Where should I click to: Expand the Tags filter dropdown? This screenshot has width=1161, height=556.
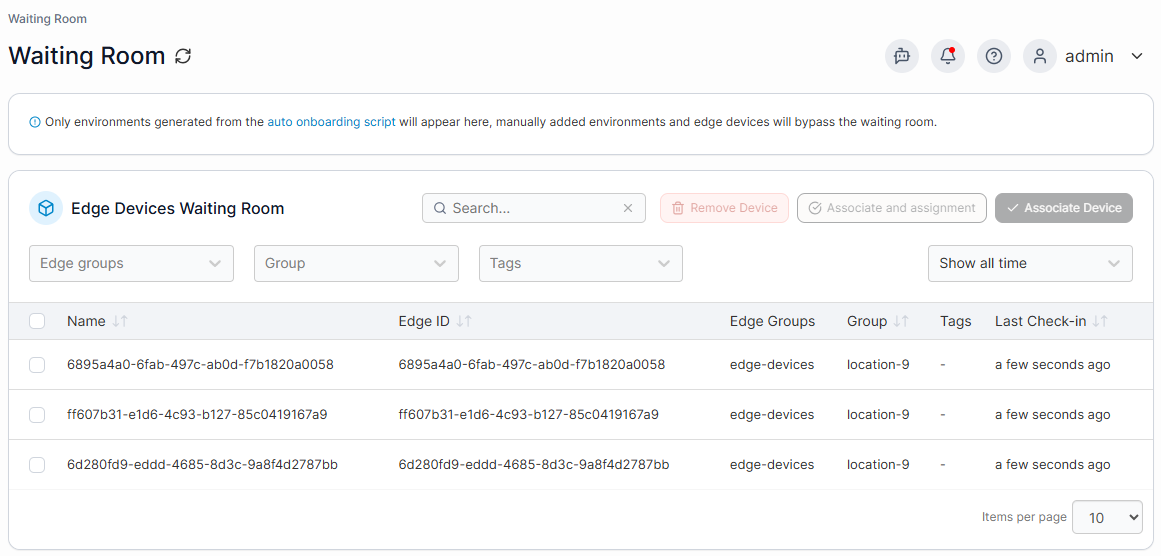click(x=580, y=264)
